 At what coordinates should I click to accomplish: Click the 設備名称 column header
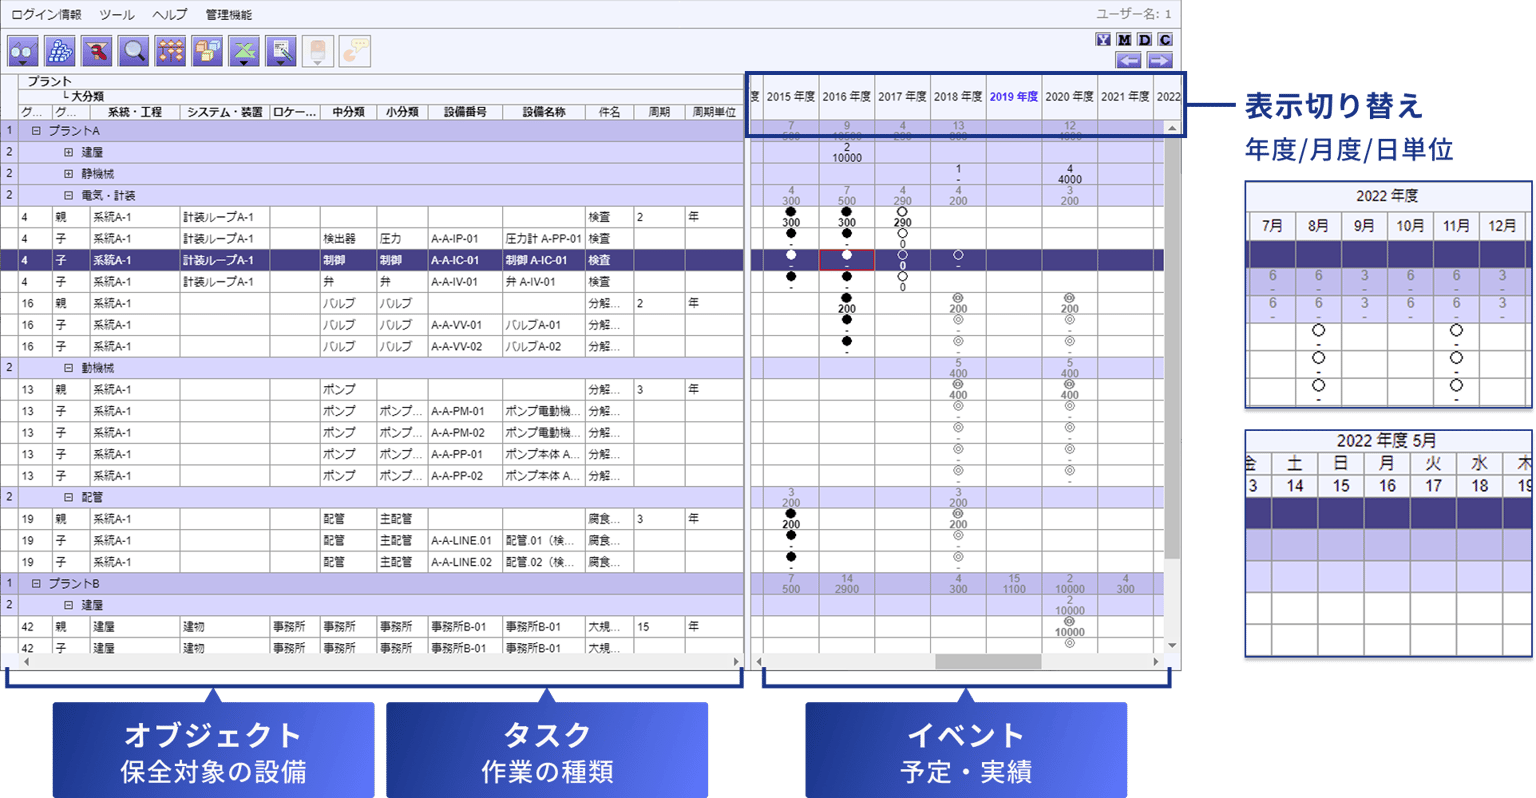(544, 113)
